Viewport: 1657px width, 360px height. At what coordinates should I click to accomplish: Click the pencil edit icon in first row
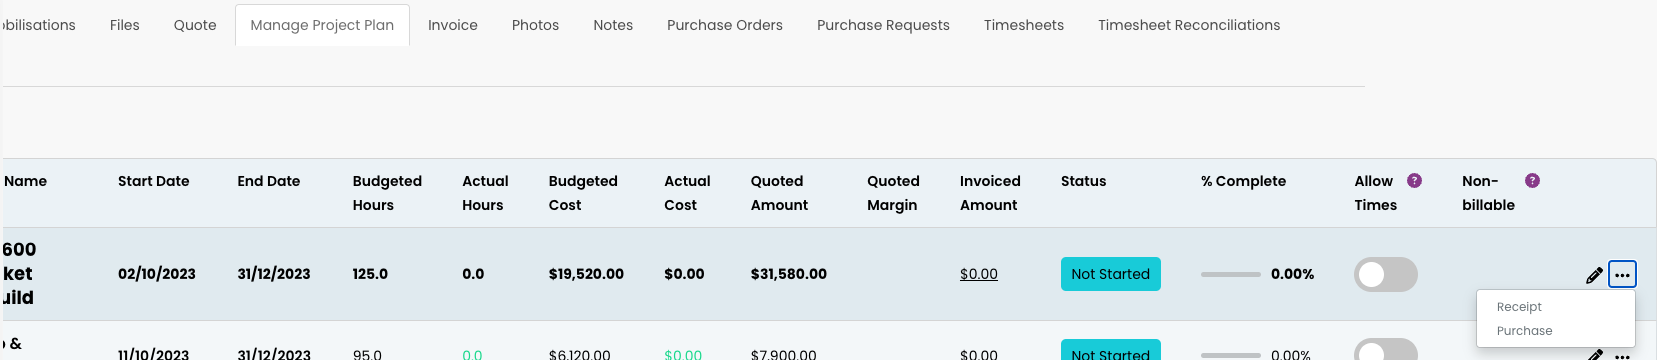coord(1594,275)
